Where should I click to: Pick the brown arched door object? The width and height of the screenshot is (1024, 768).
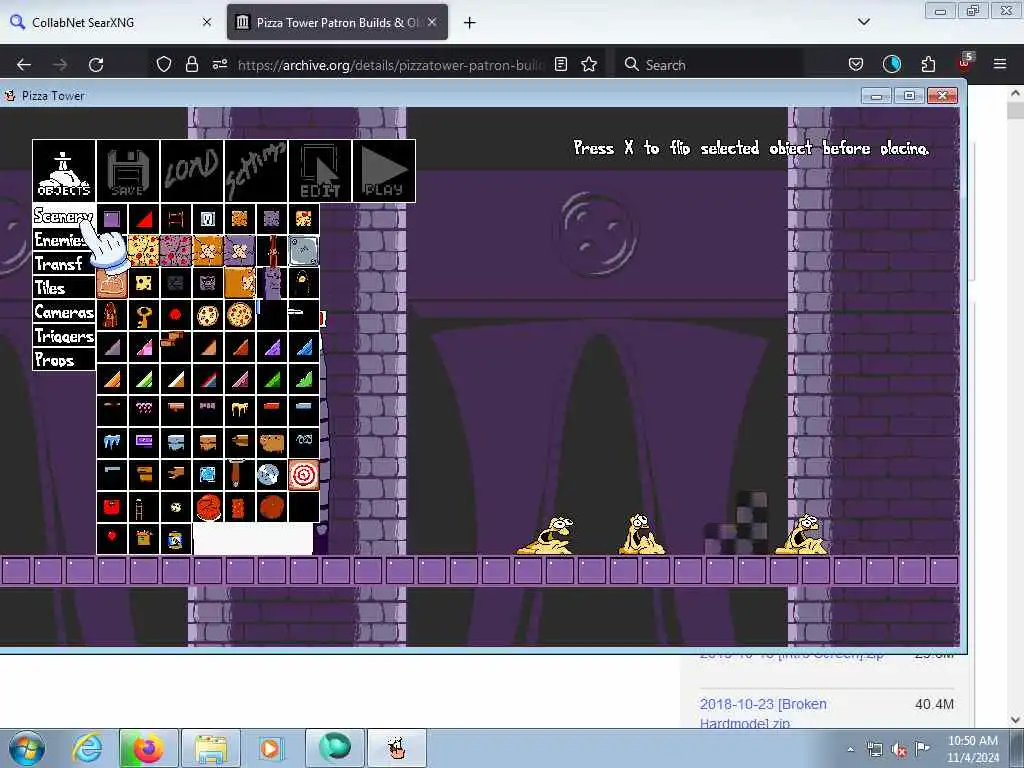coord(112,315)
